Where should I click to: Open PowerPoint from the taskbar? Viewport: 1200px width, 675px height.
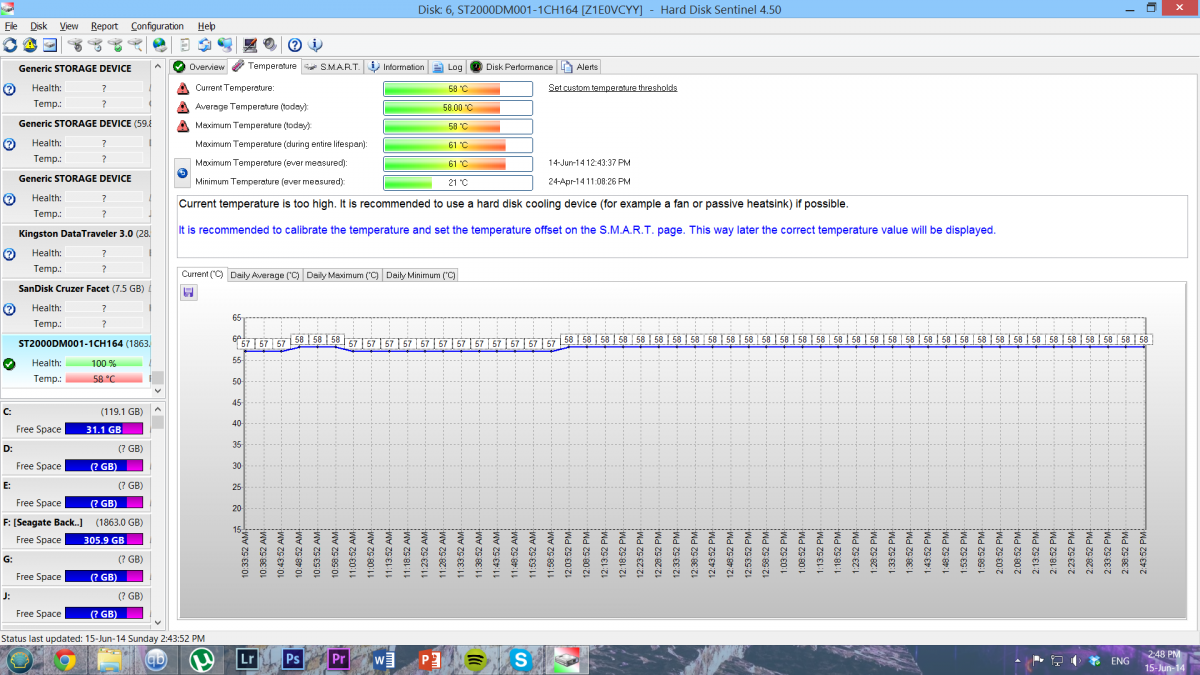tap(430, 660)
